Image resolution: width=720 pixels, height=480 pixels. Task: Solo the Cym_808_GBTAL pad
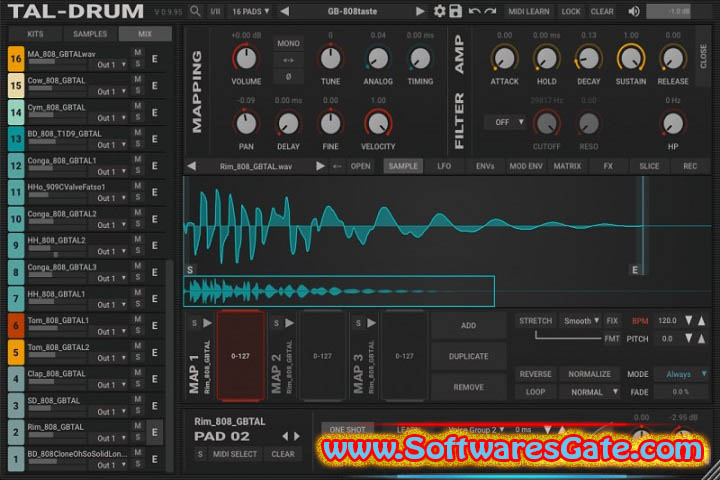[137, 118]
